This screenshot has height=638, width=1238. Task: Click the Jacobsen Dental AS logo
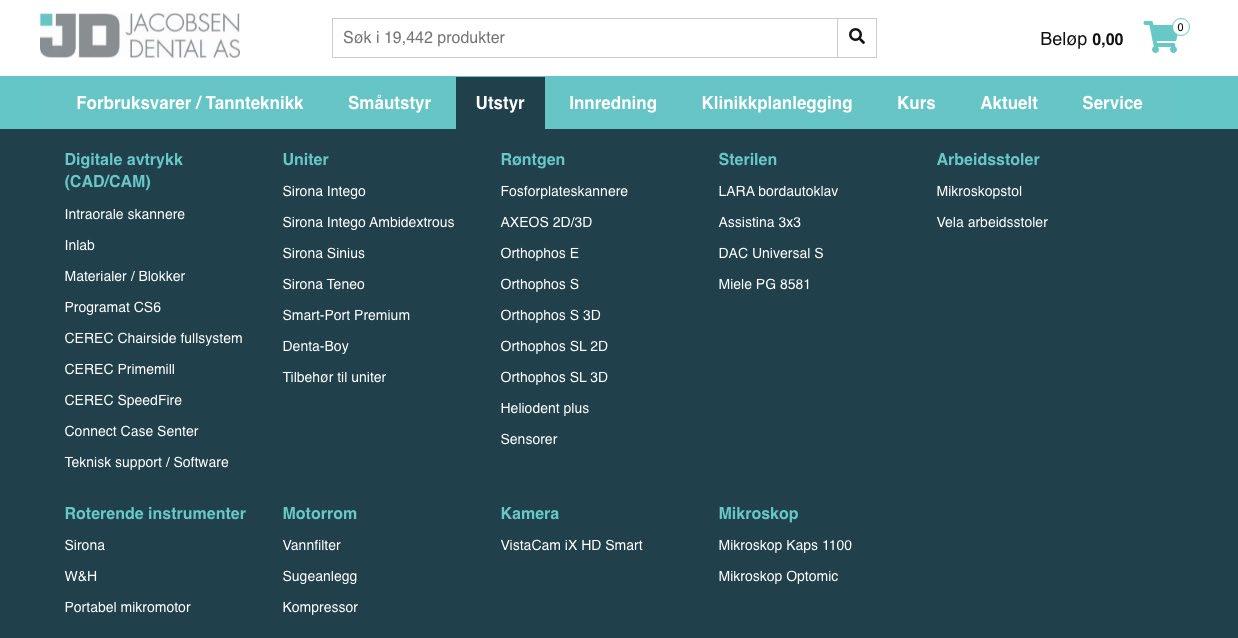(140, 36)
